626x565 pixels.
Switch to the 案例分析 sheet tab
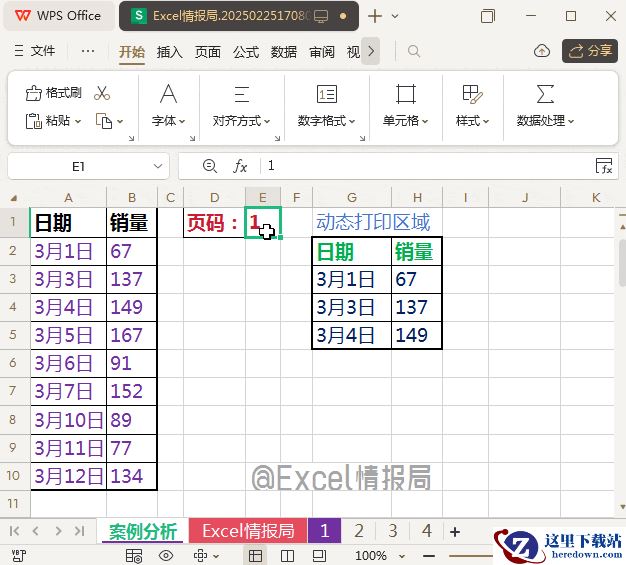[143, 531]
